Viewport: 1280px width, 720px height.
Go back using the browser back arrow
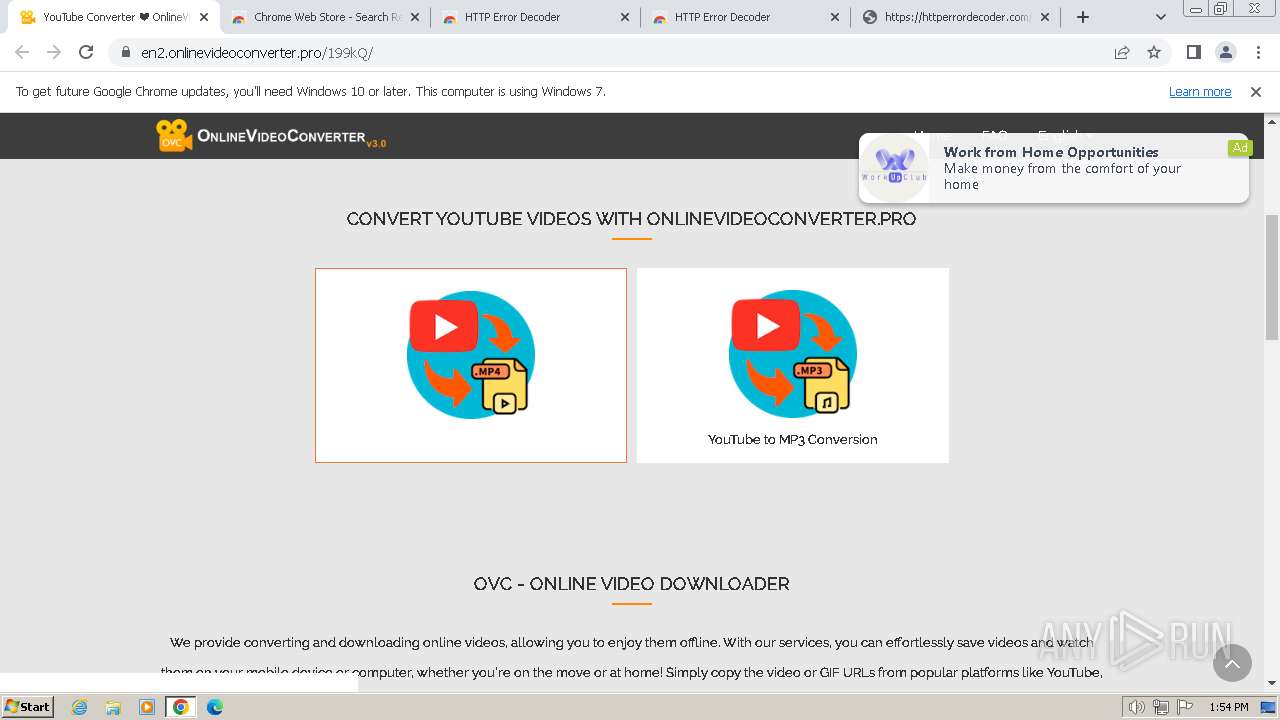click(x=22, y=52)
